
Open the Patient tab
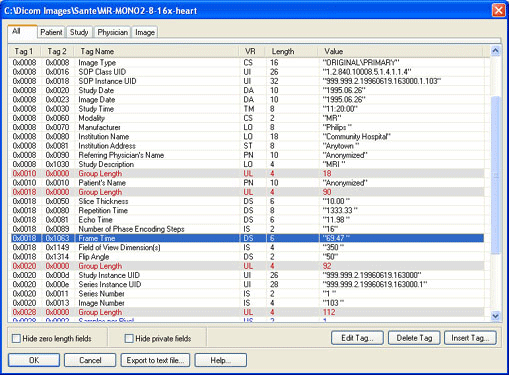(51, 32)
